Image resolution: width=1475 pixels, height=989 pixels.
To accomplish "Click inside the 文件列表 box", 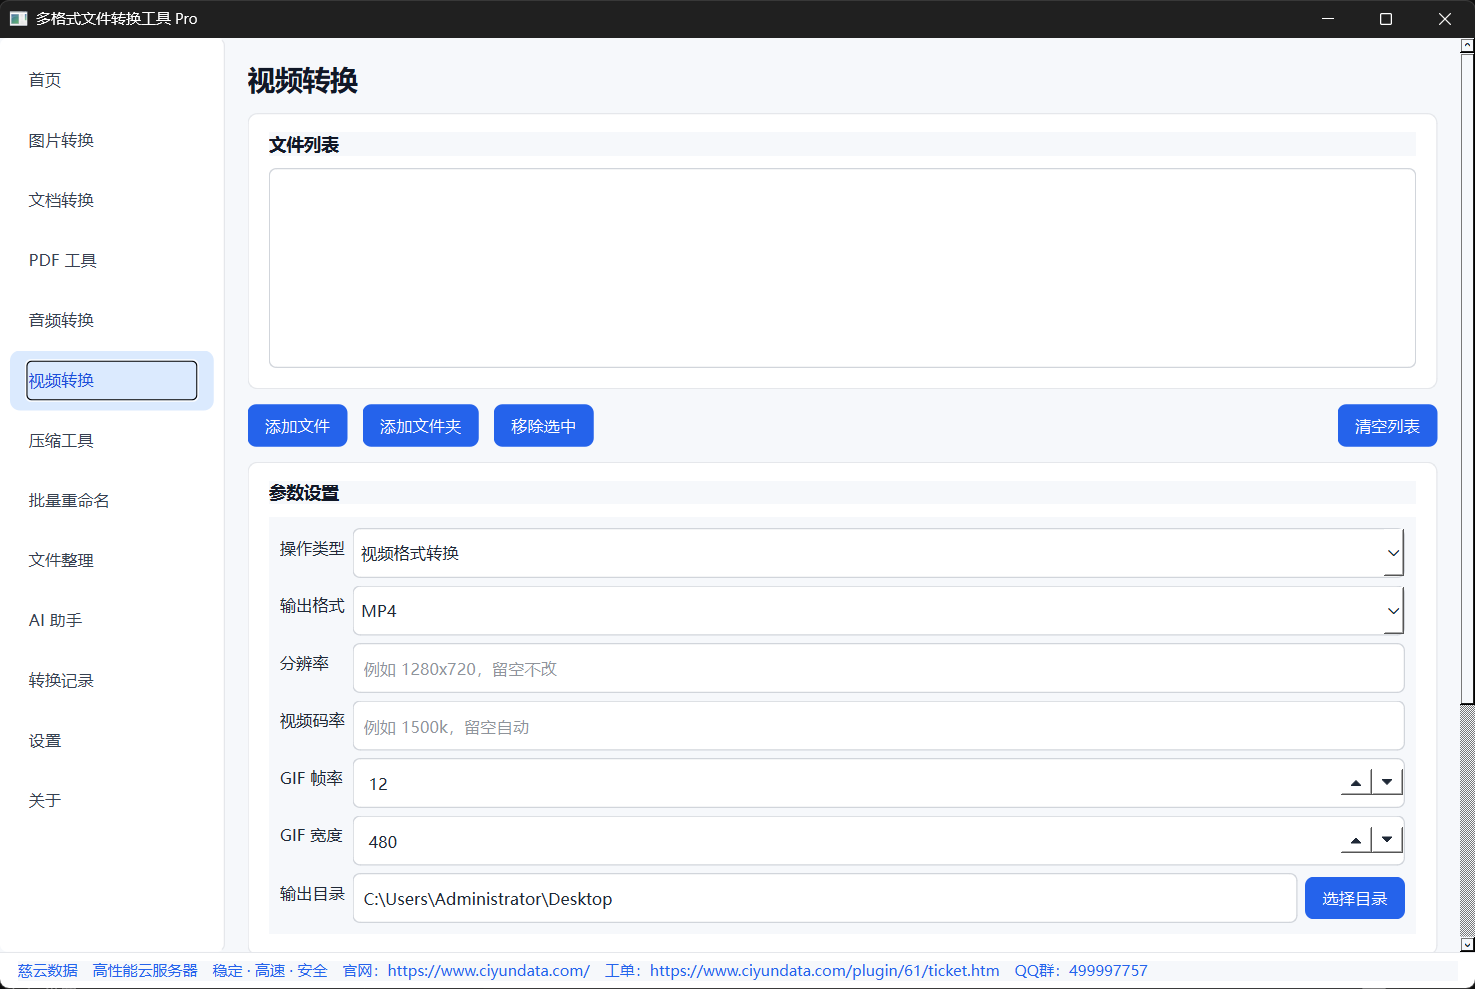I will (842, 268).
